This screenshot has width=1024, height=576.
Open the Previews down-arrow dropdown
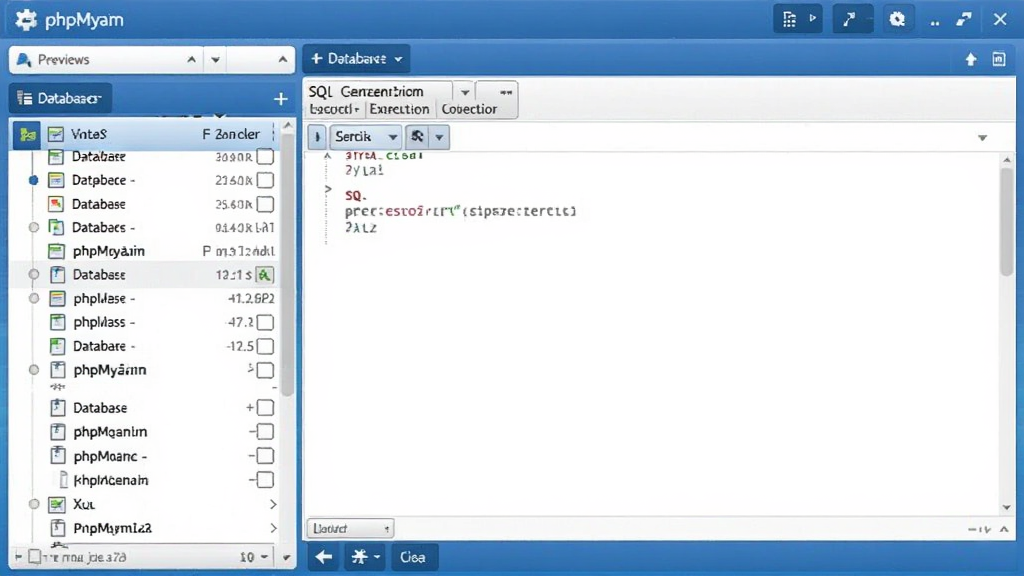[216, 60]
